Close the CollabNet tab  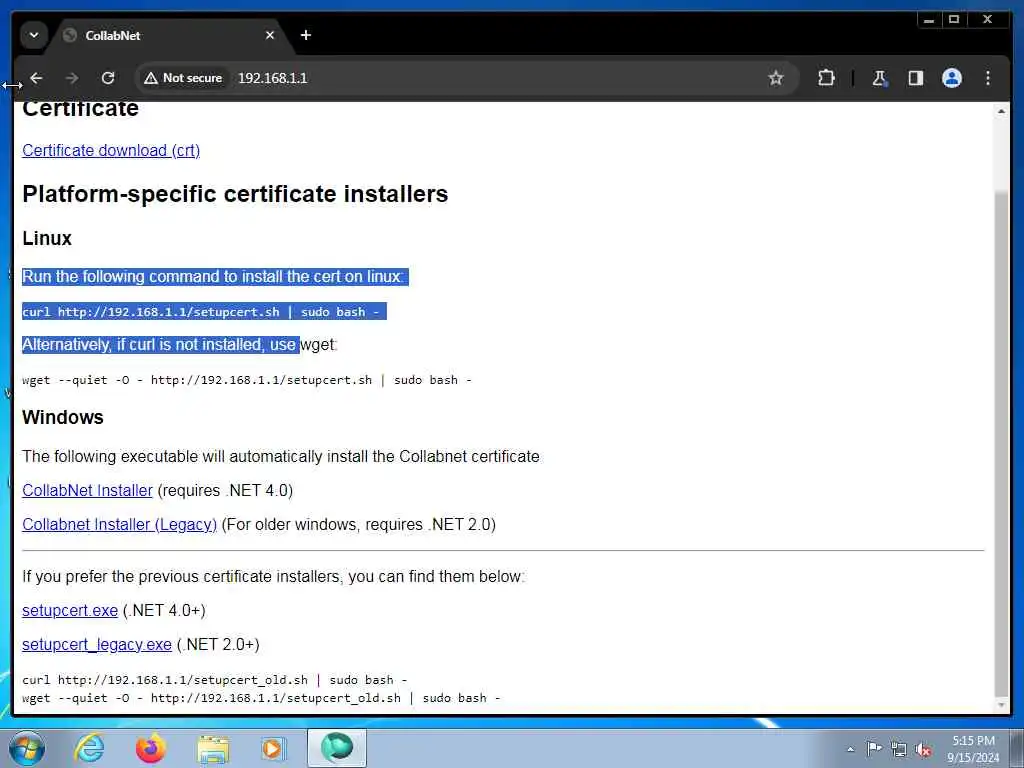270,35
